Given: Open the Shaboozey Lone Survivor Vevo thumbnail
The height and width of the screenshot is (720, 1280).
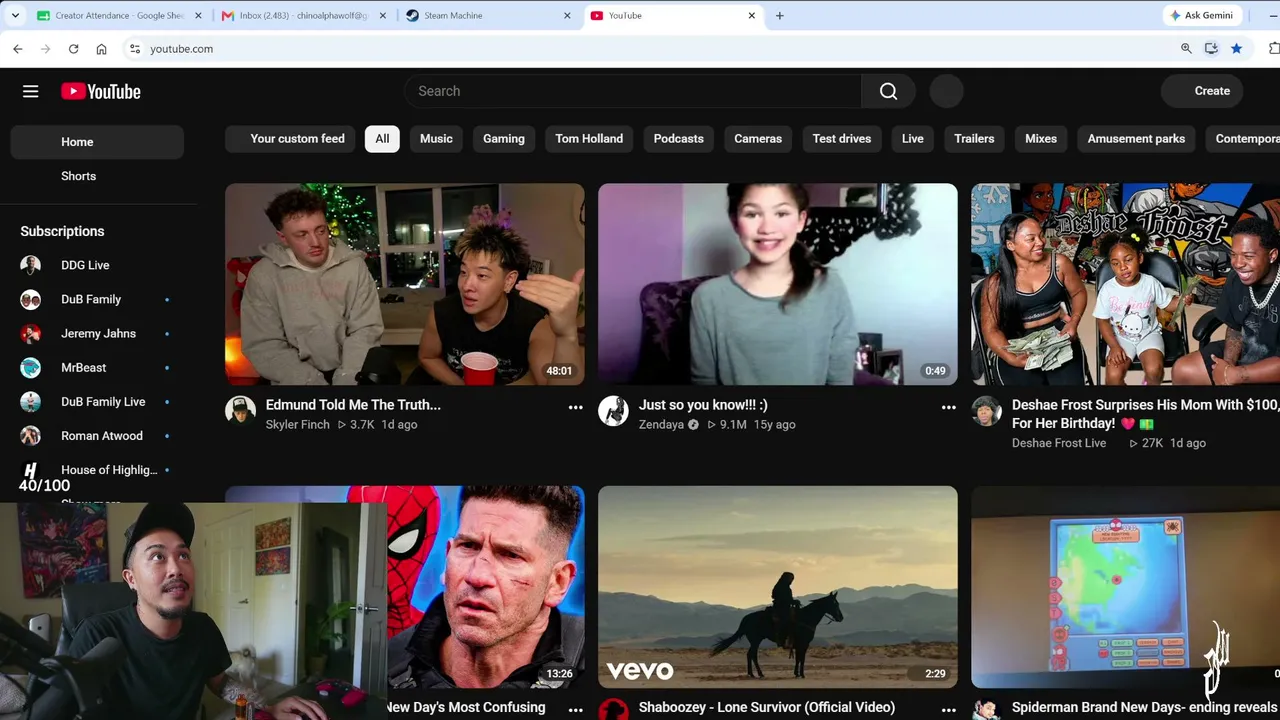Looking at the screenshot, I should pos(778,587).
